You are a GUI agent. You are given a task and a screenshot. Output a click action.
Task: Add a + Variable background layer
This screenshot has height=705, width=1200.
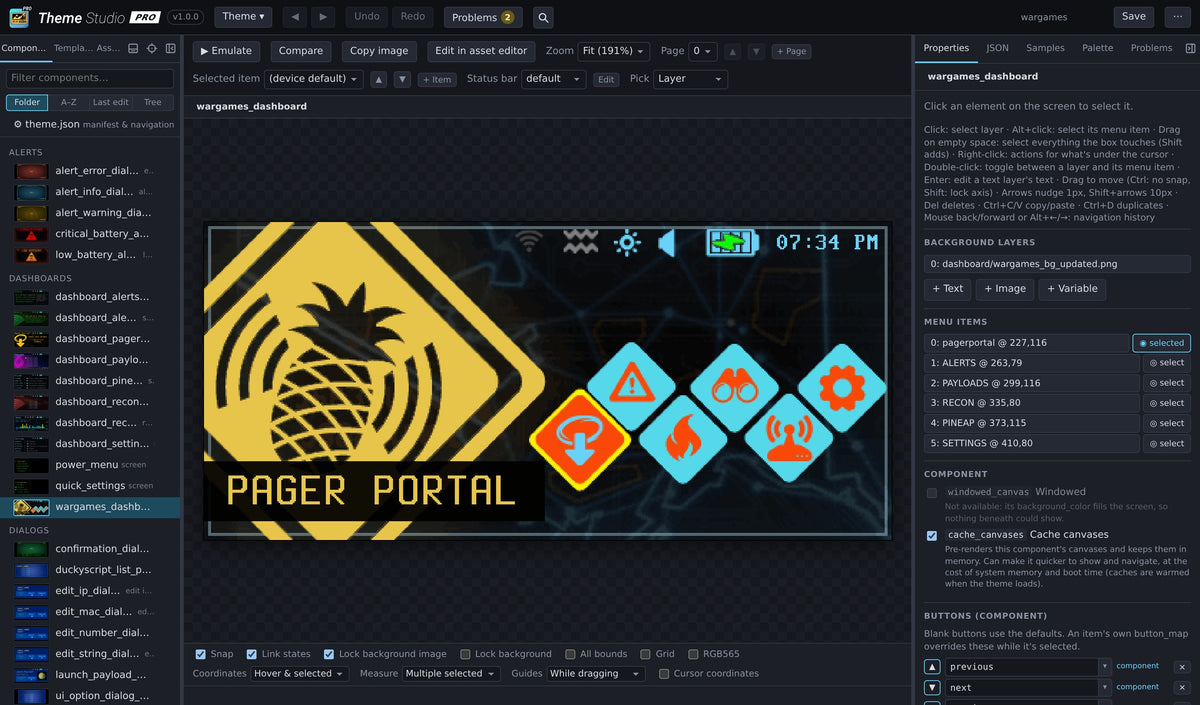[1072, 289]
